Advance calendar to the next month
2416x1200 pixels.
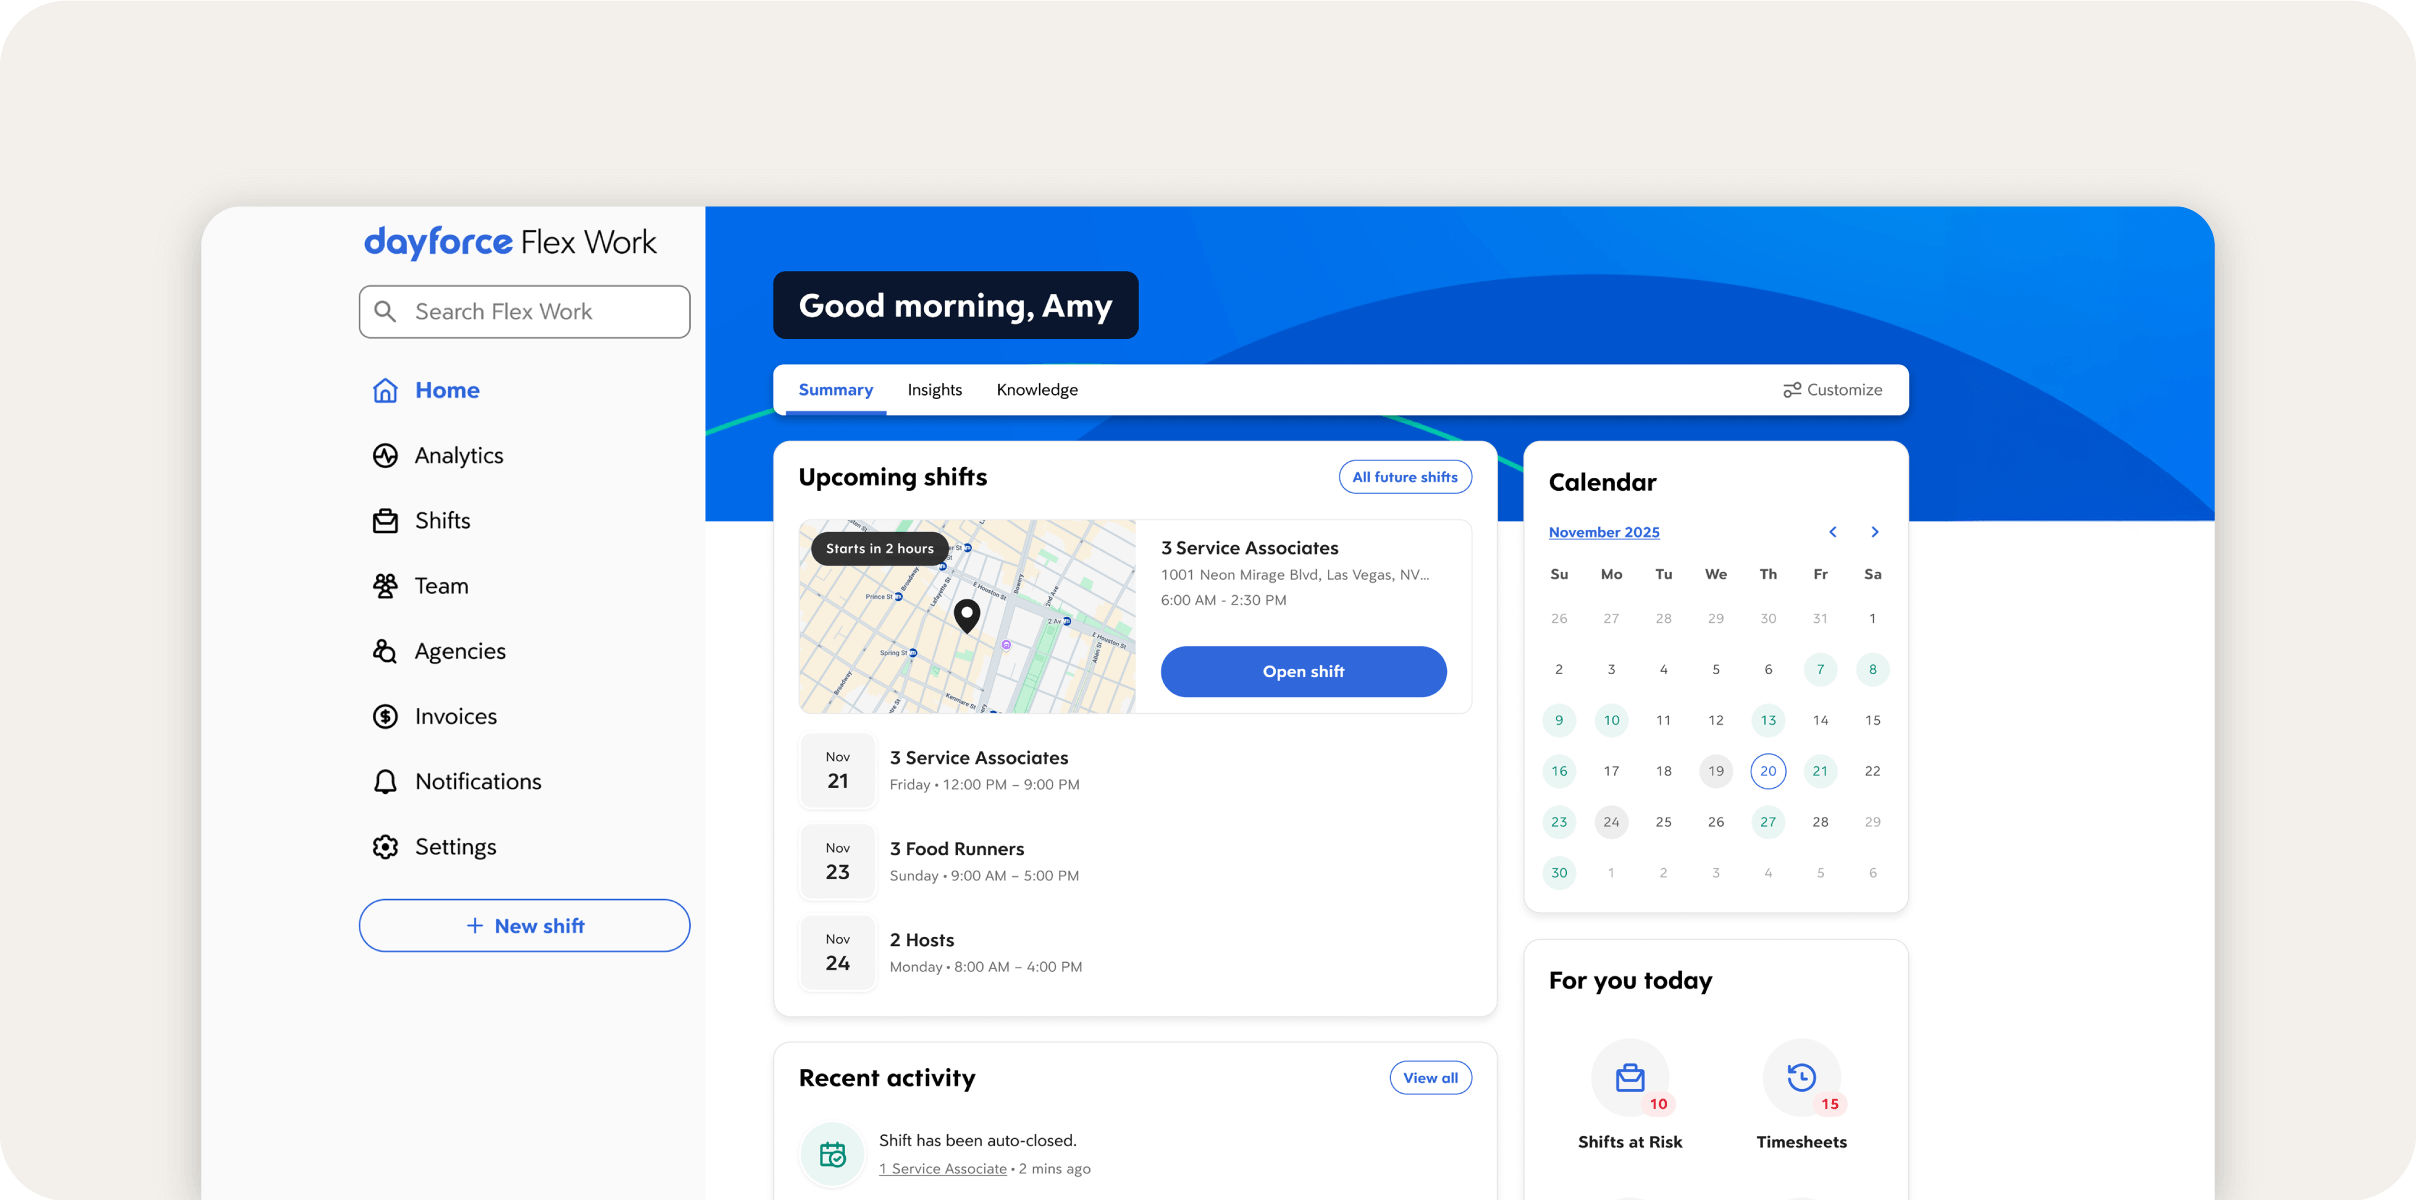(x=1874, y=531)
